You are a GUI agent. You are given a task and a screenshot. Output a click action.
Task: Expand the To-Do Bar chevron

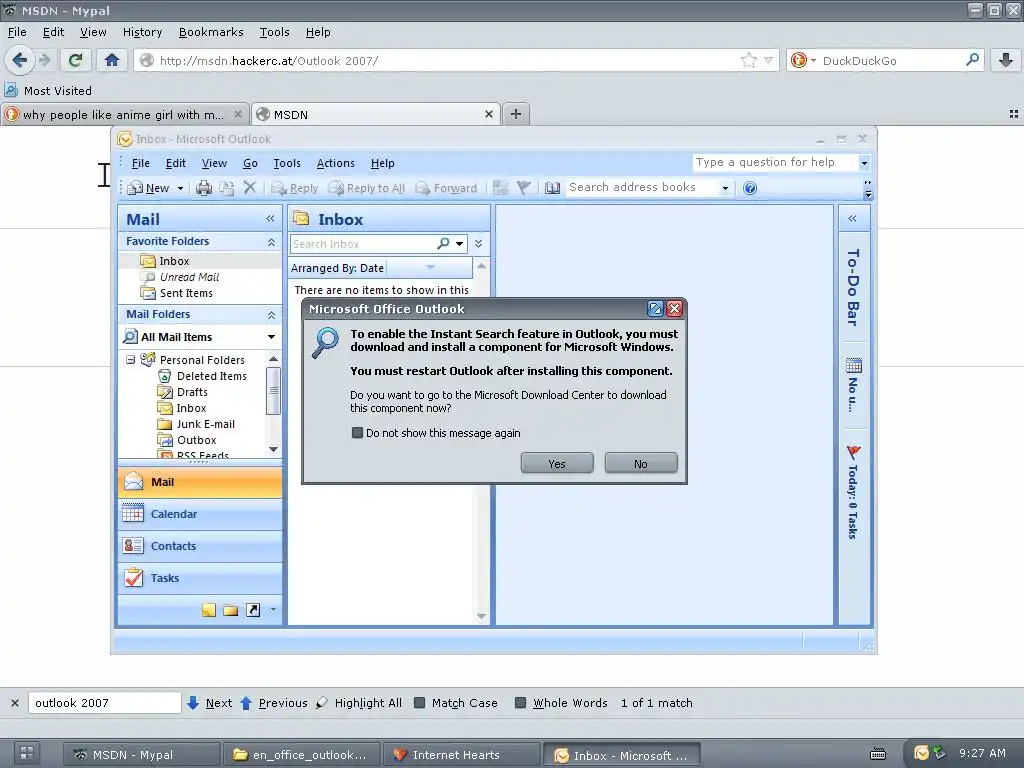[x=852, y=218]
